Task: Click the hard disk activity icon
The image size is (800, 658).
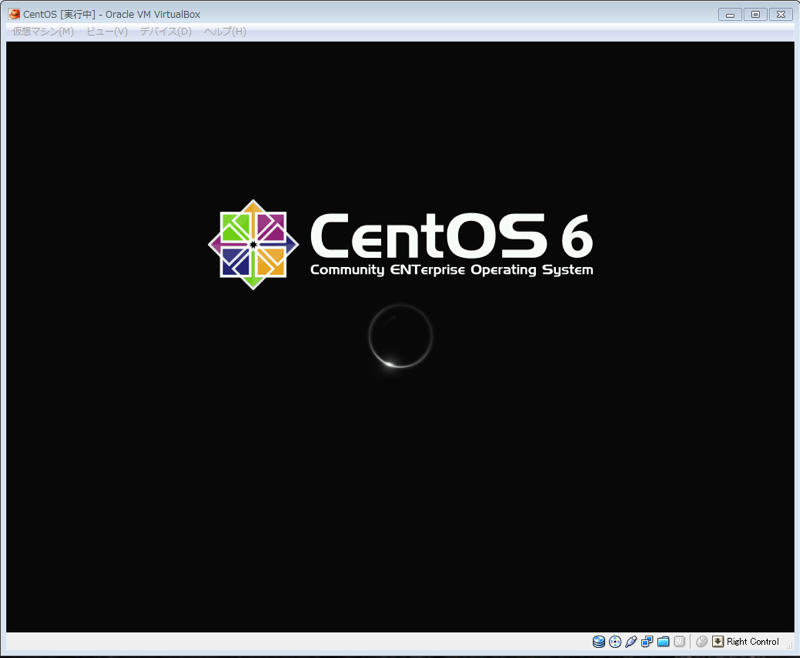Action: [x=599, y=642]
